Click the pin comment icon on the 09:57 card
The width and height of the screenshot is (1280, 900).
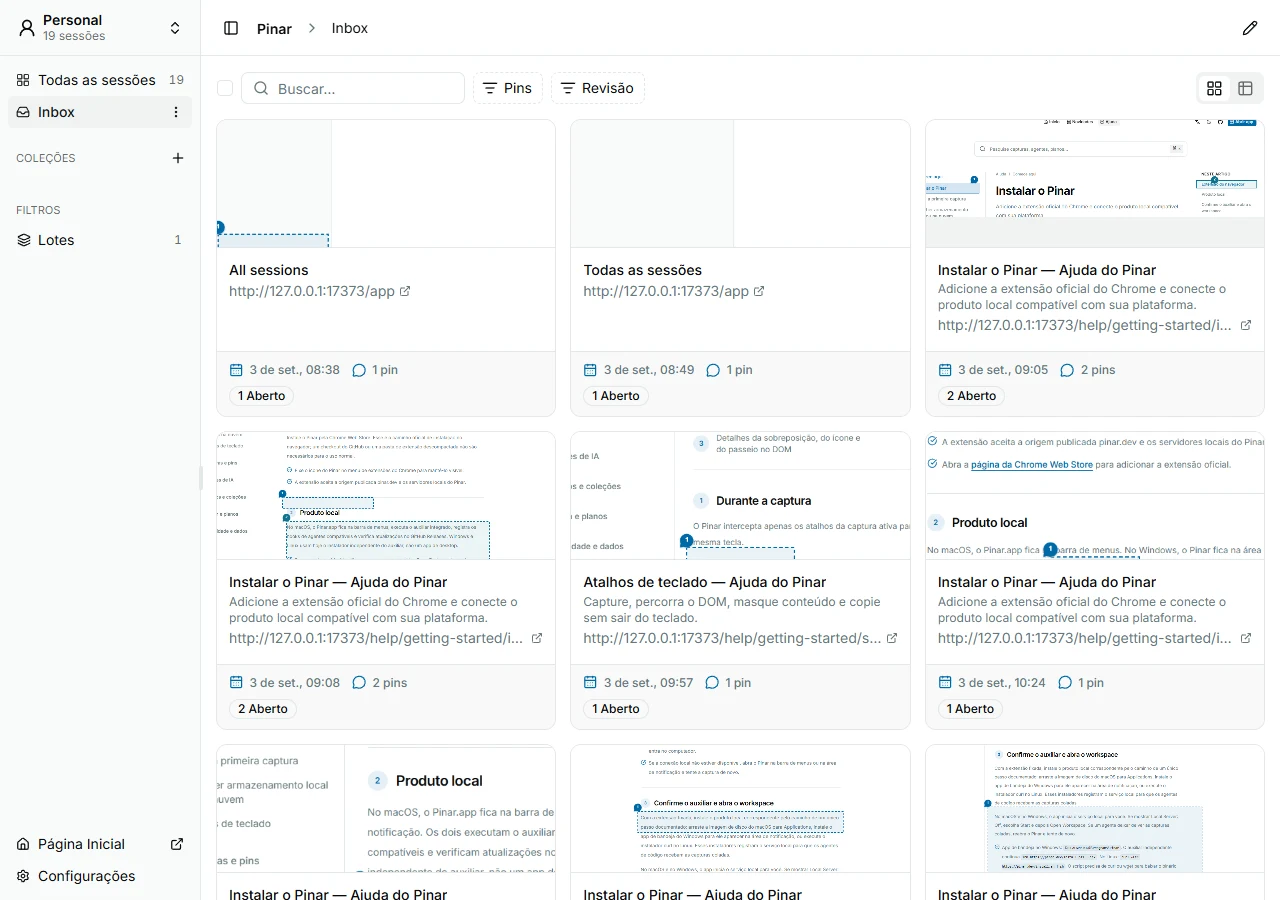(713, 683)
